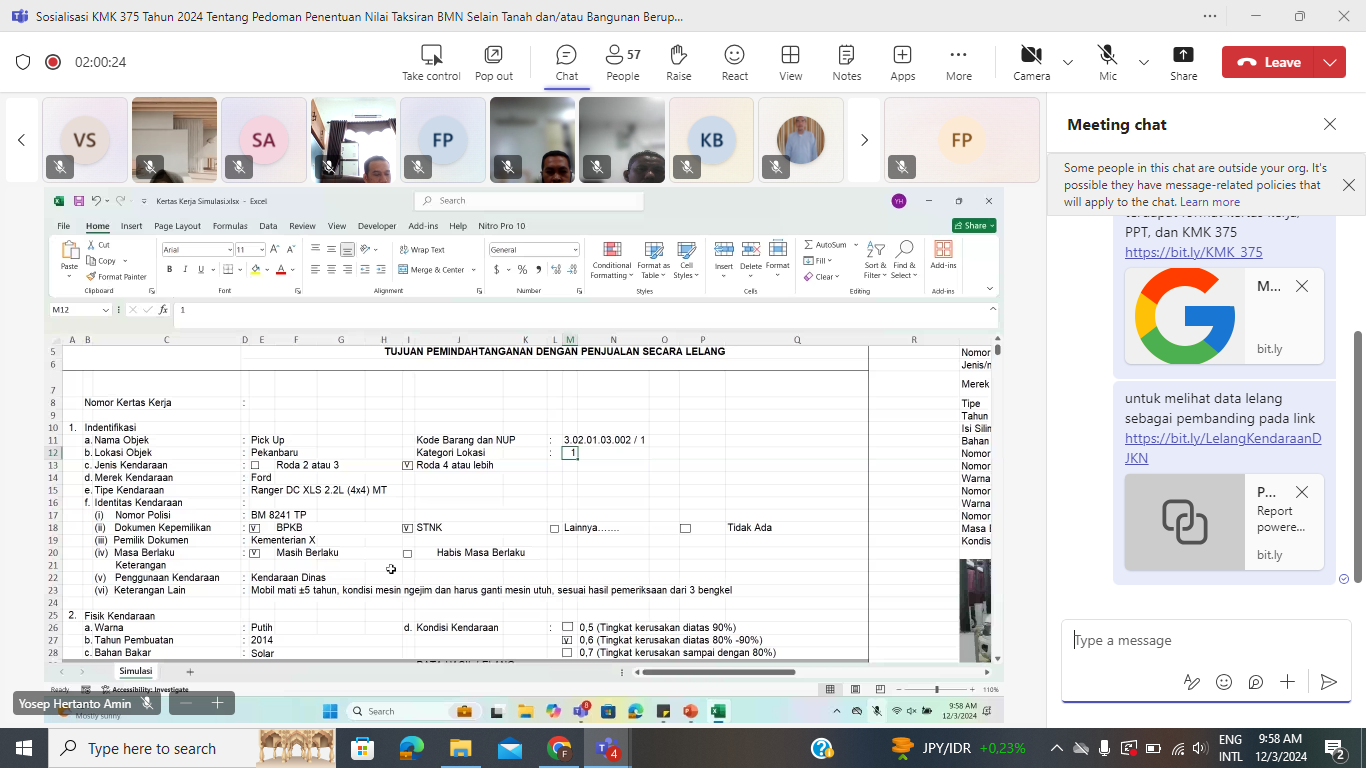Screen dimensions: 1366x768
Task: Expand the Camera device options arrow
Action: click(1068, 62)
